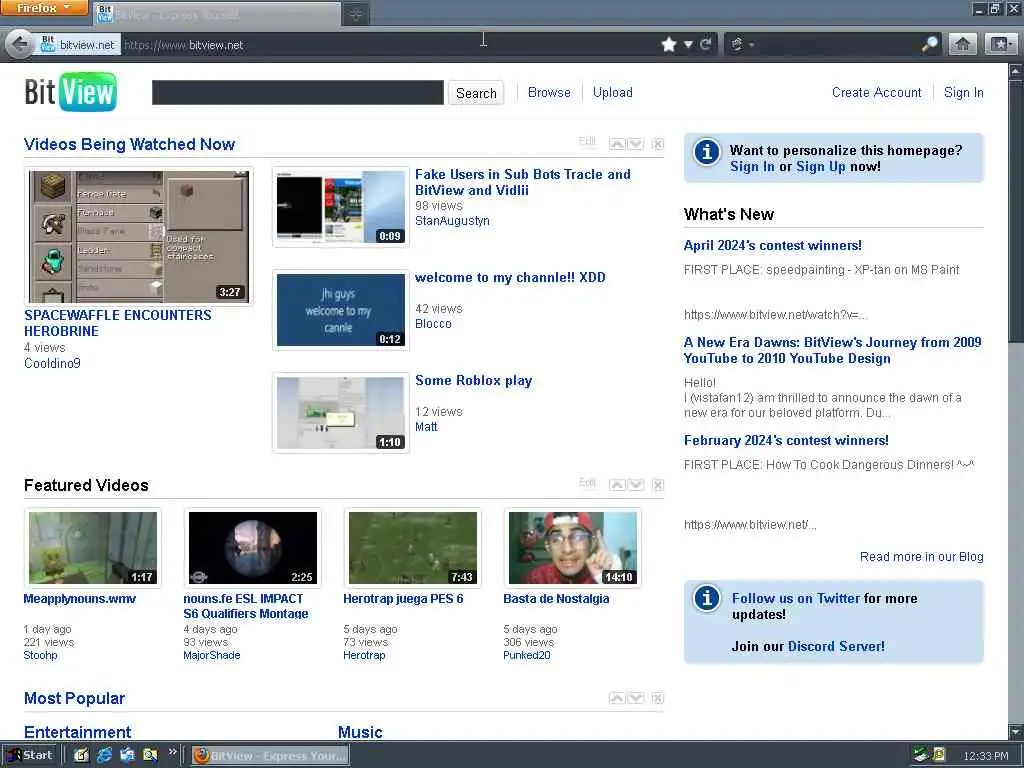Open welcome to my channle video thumbnail

[341, 310]
